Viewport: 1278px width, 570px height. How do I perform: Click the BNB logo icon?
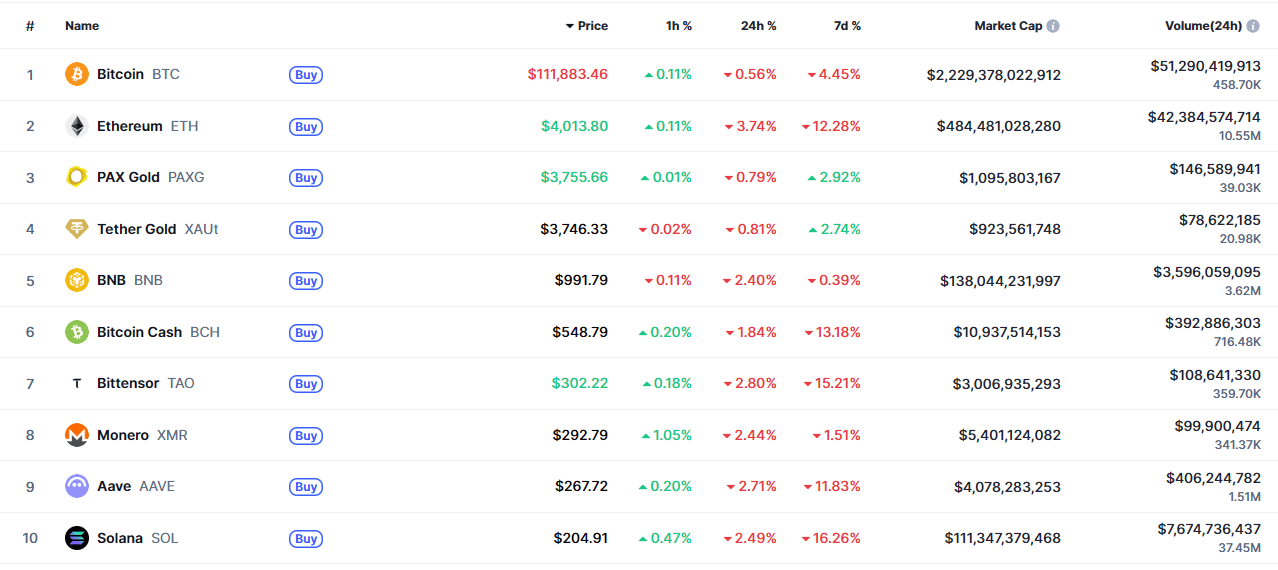click(x=77, y=280)
